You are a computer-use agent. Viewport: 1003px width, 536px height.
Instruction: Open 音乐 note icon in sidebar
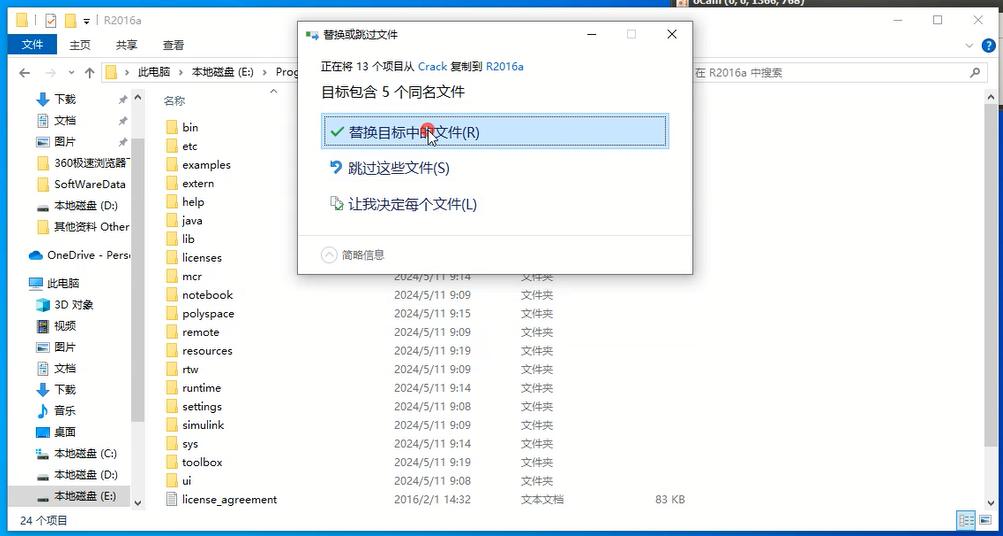coord(43,411)
